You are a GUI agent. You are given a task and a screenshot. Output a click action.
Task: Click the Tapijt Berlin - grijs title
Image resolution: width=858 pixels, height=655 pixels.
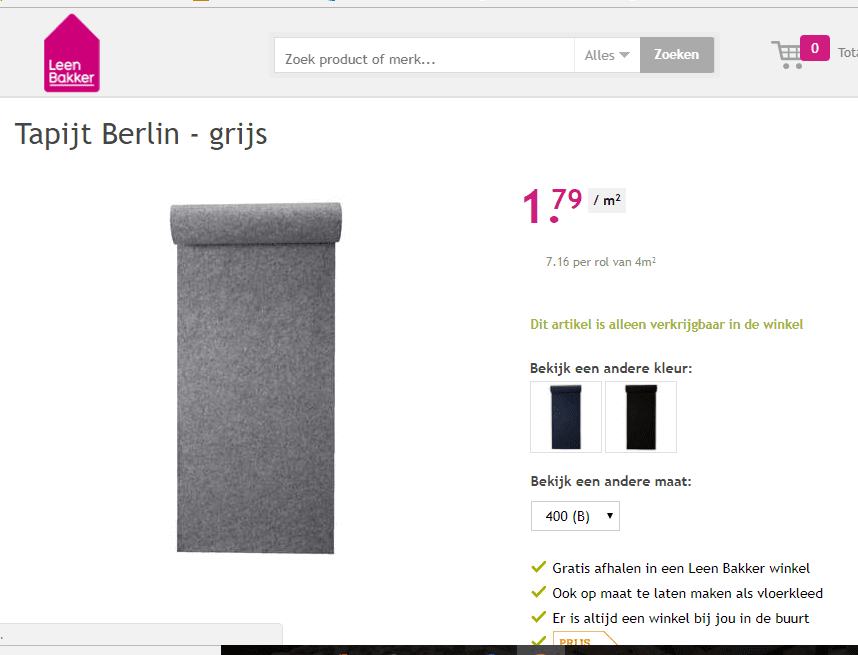coord(141,134)
